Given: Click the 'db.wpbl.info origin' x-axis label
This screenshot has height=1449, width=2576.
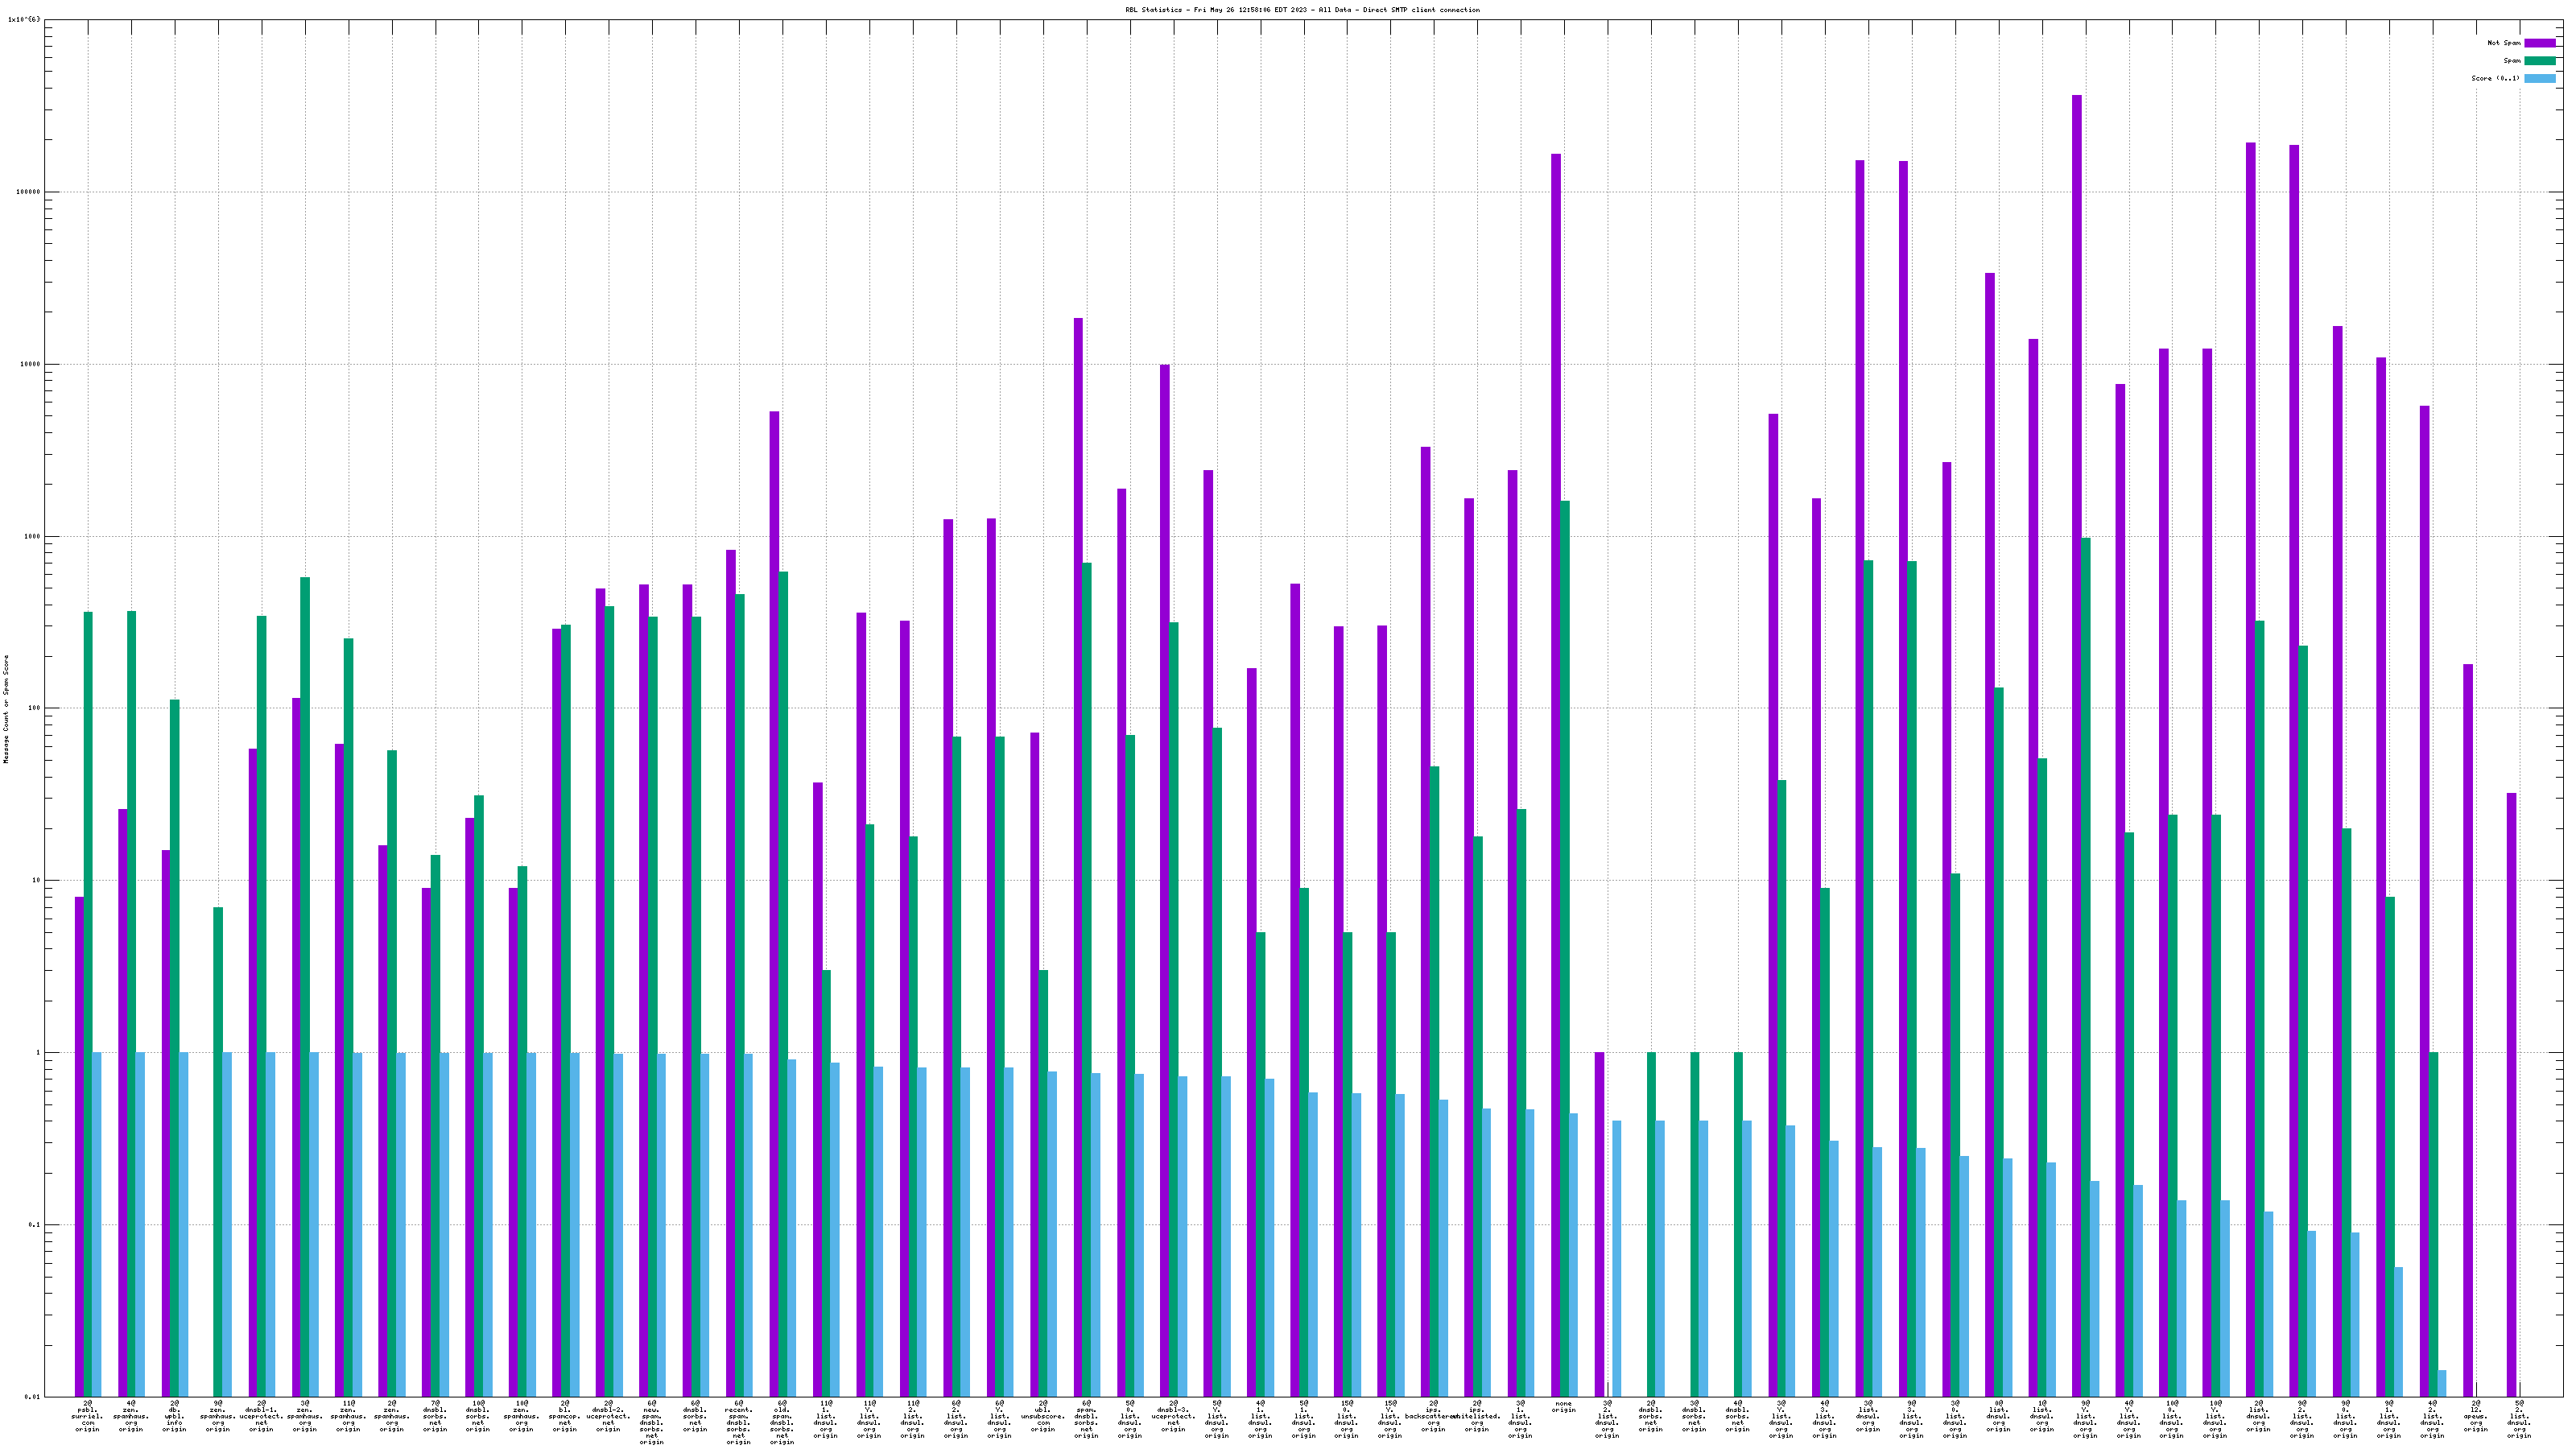Looking at the screenshot, I should (x=174, y=1417).
